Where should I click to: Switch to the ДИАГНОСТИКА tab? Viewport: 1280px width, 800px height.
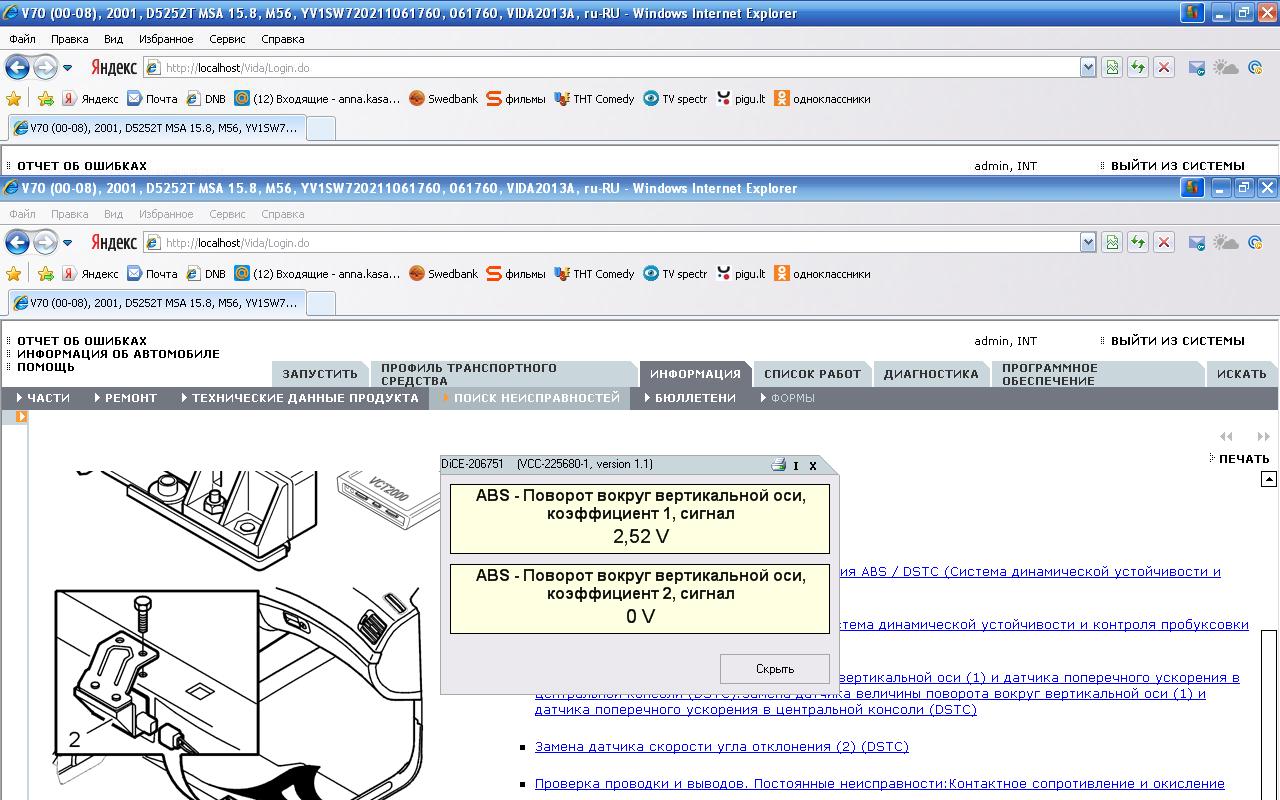coord(930,374)
